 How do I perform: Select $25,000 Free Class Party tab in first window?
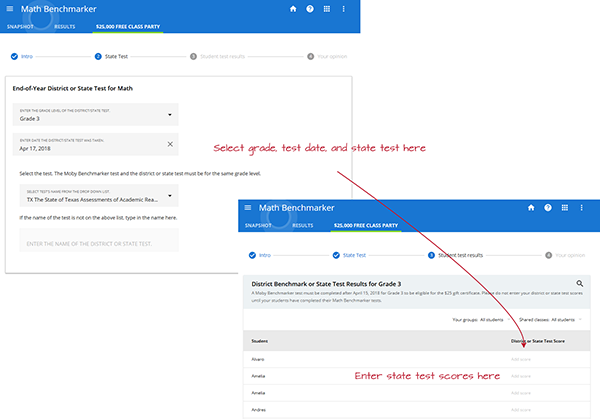[x=128, y=26]
